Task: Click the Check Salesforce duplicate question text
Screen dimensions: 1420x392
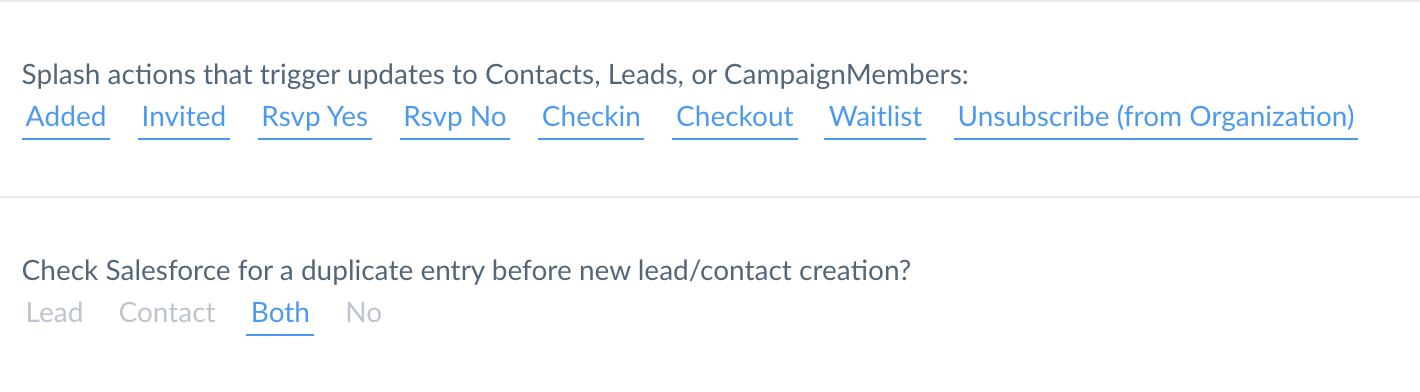Action: (466, 271)
